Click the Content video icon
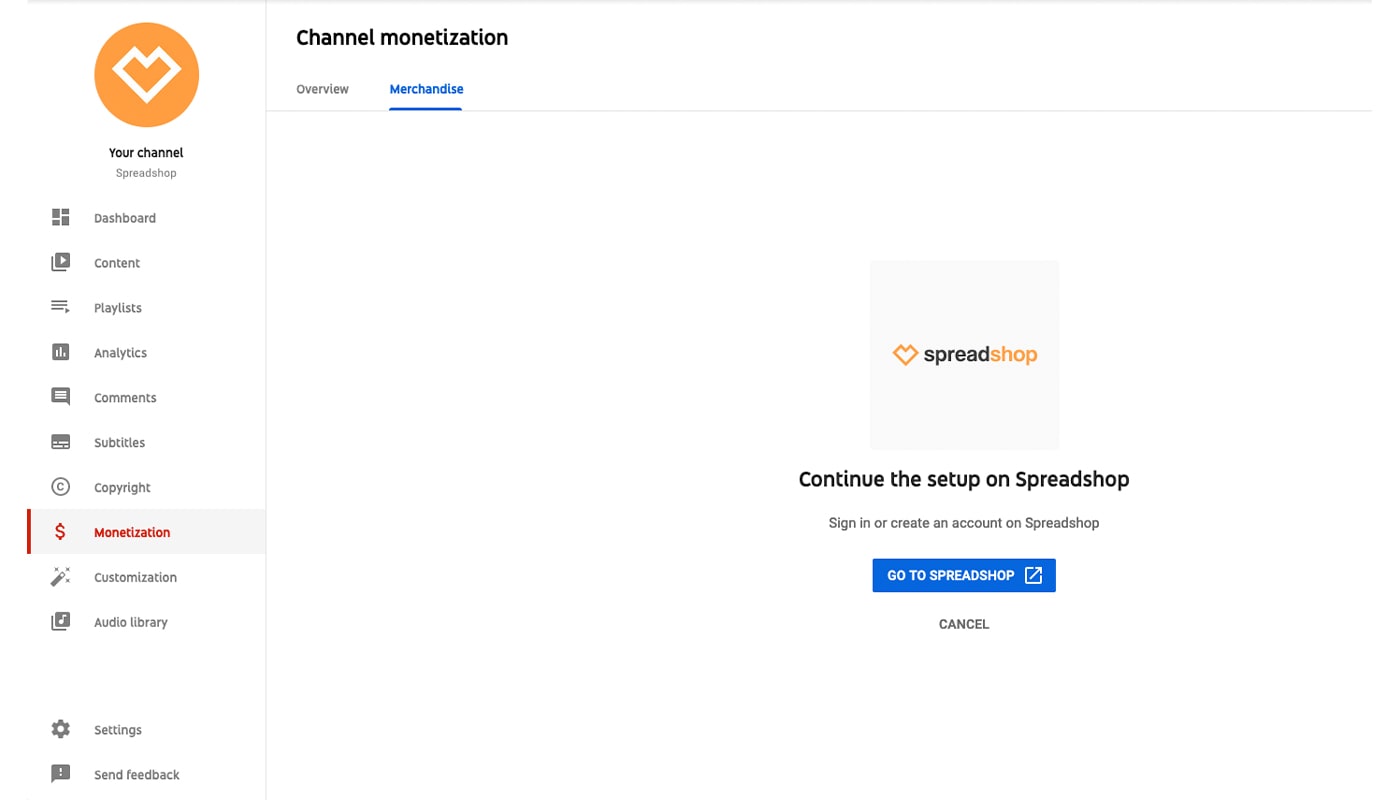 [61, 263]
